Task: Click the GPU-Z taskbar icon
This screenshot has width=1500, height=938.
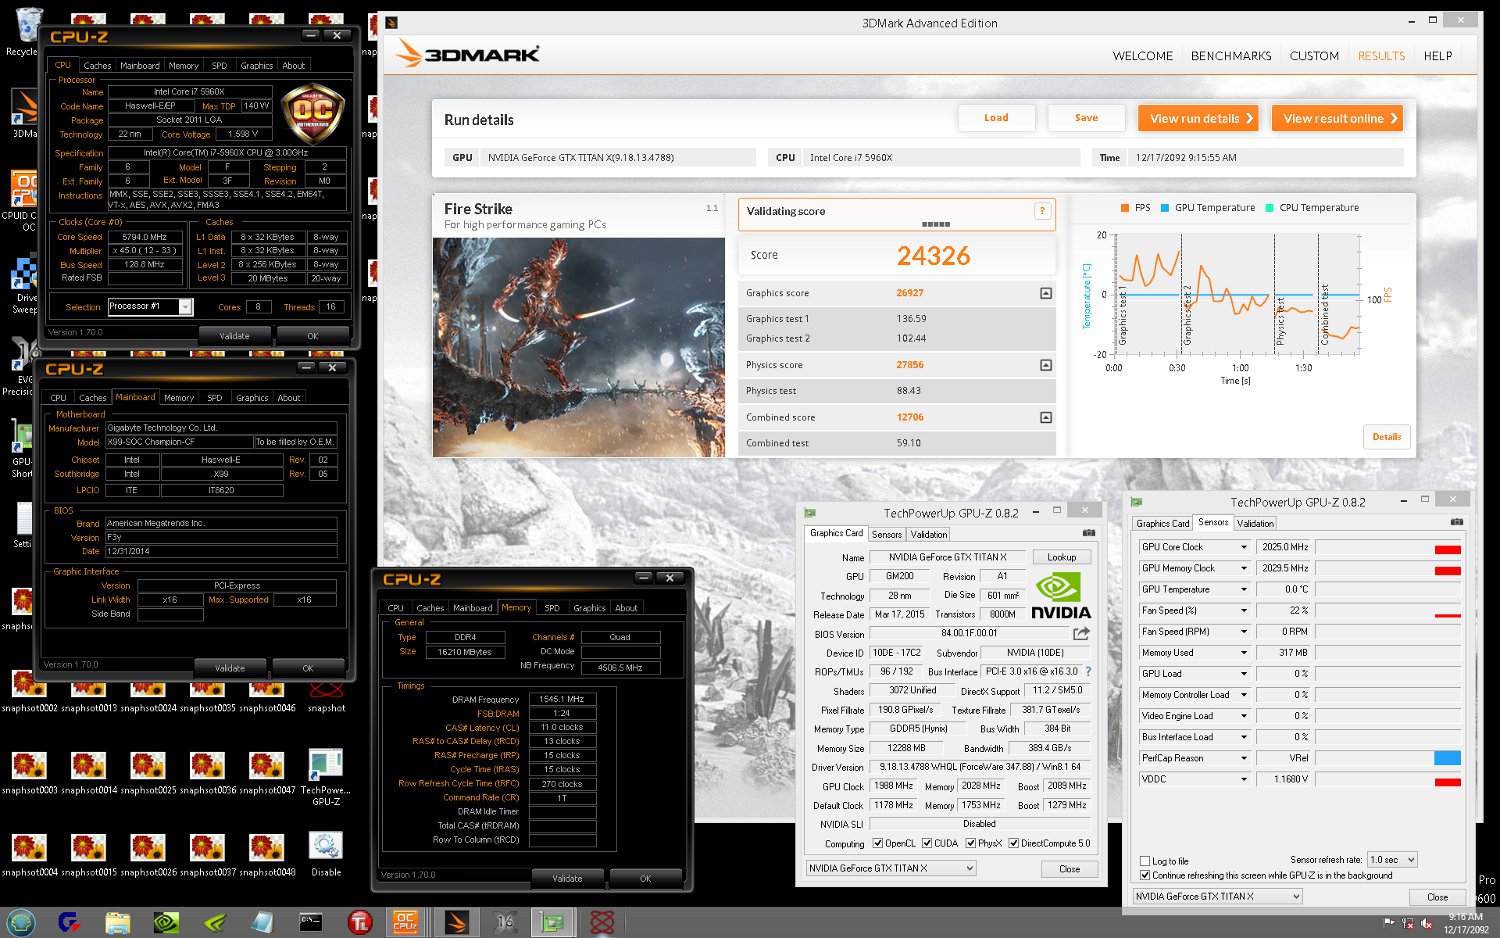Action: point(552,922)
